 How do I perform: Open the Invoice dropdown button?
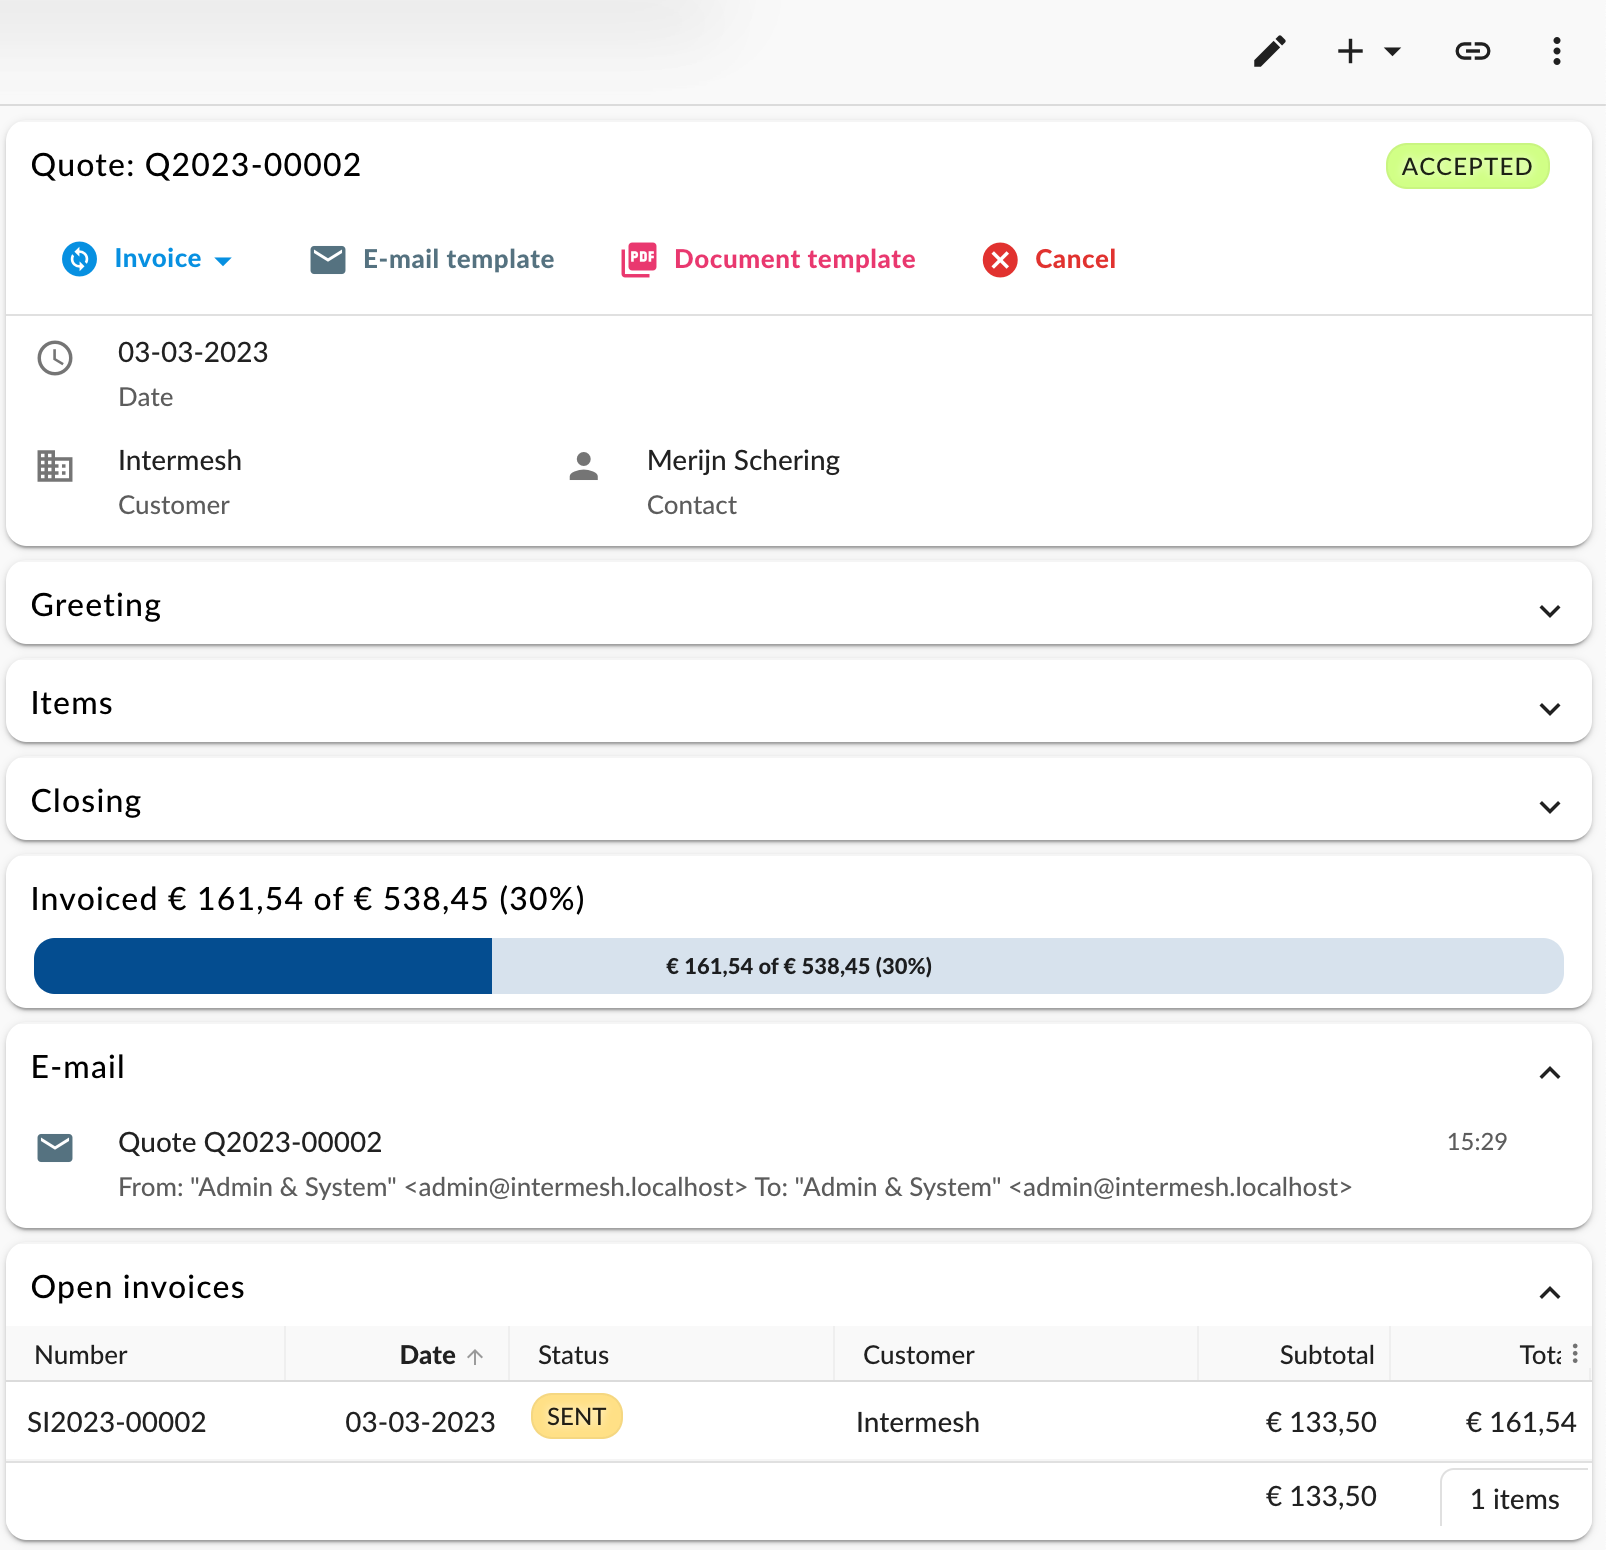tap(147, 259)
